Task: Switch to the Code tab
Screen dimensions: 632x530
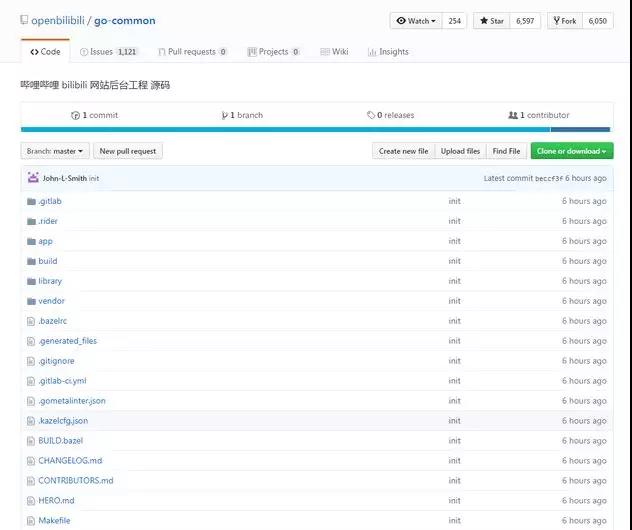Action: 45,52
